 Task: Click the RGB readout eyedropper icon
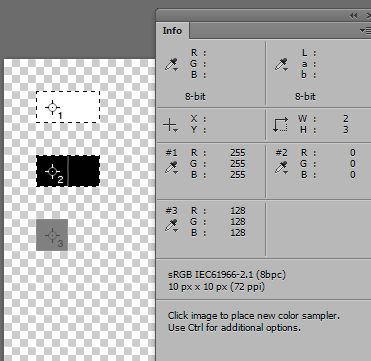[x=172, y=64]
